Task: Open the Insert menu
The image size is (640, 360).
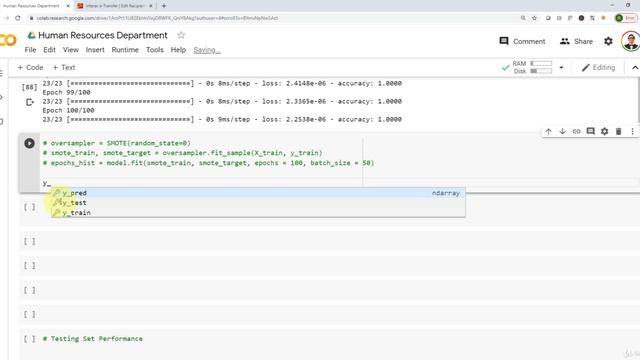Action: click(x=95, y=50)
